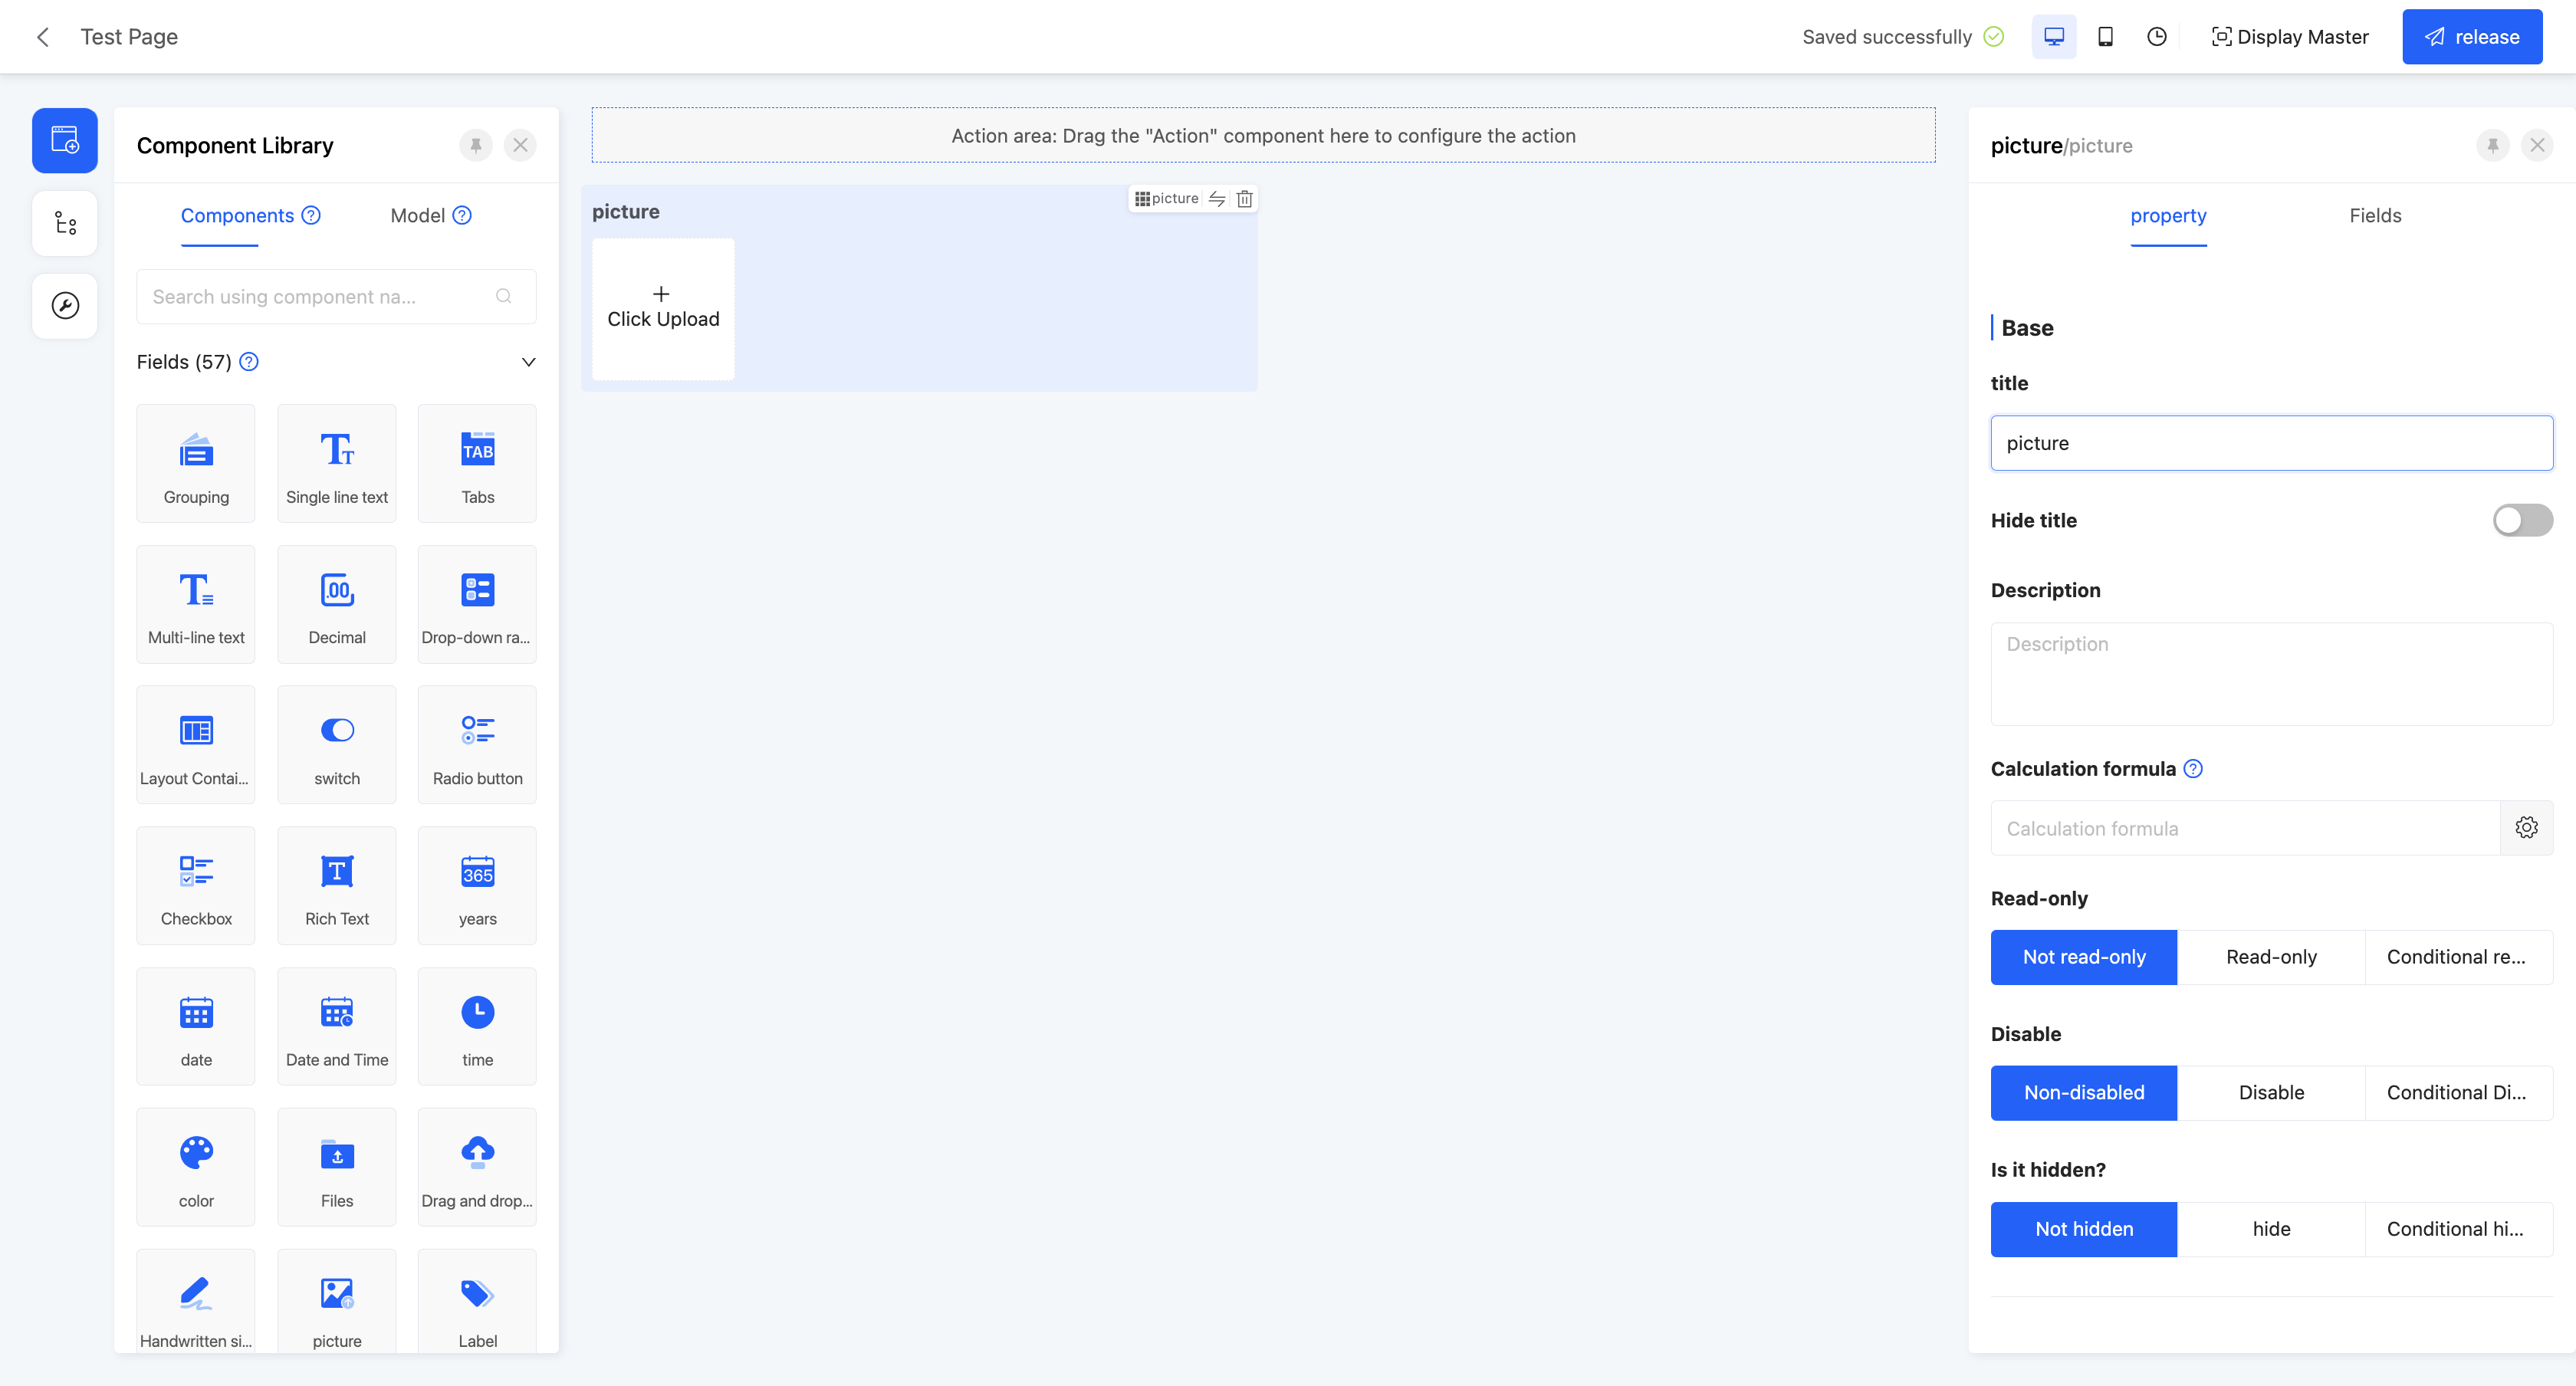Screen dimensions: 2576x1386
Task: Click the mobile device preview icon
Action: click(2105, 37)
